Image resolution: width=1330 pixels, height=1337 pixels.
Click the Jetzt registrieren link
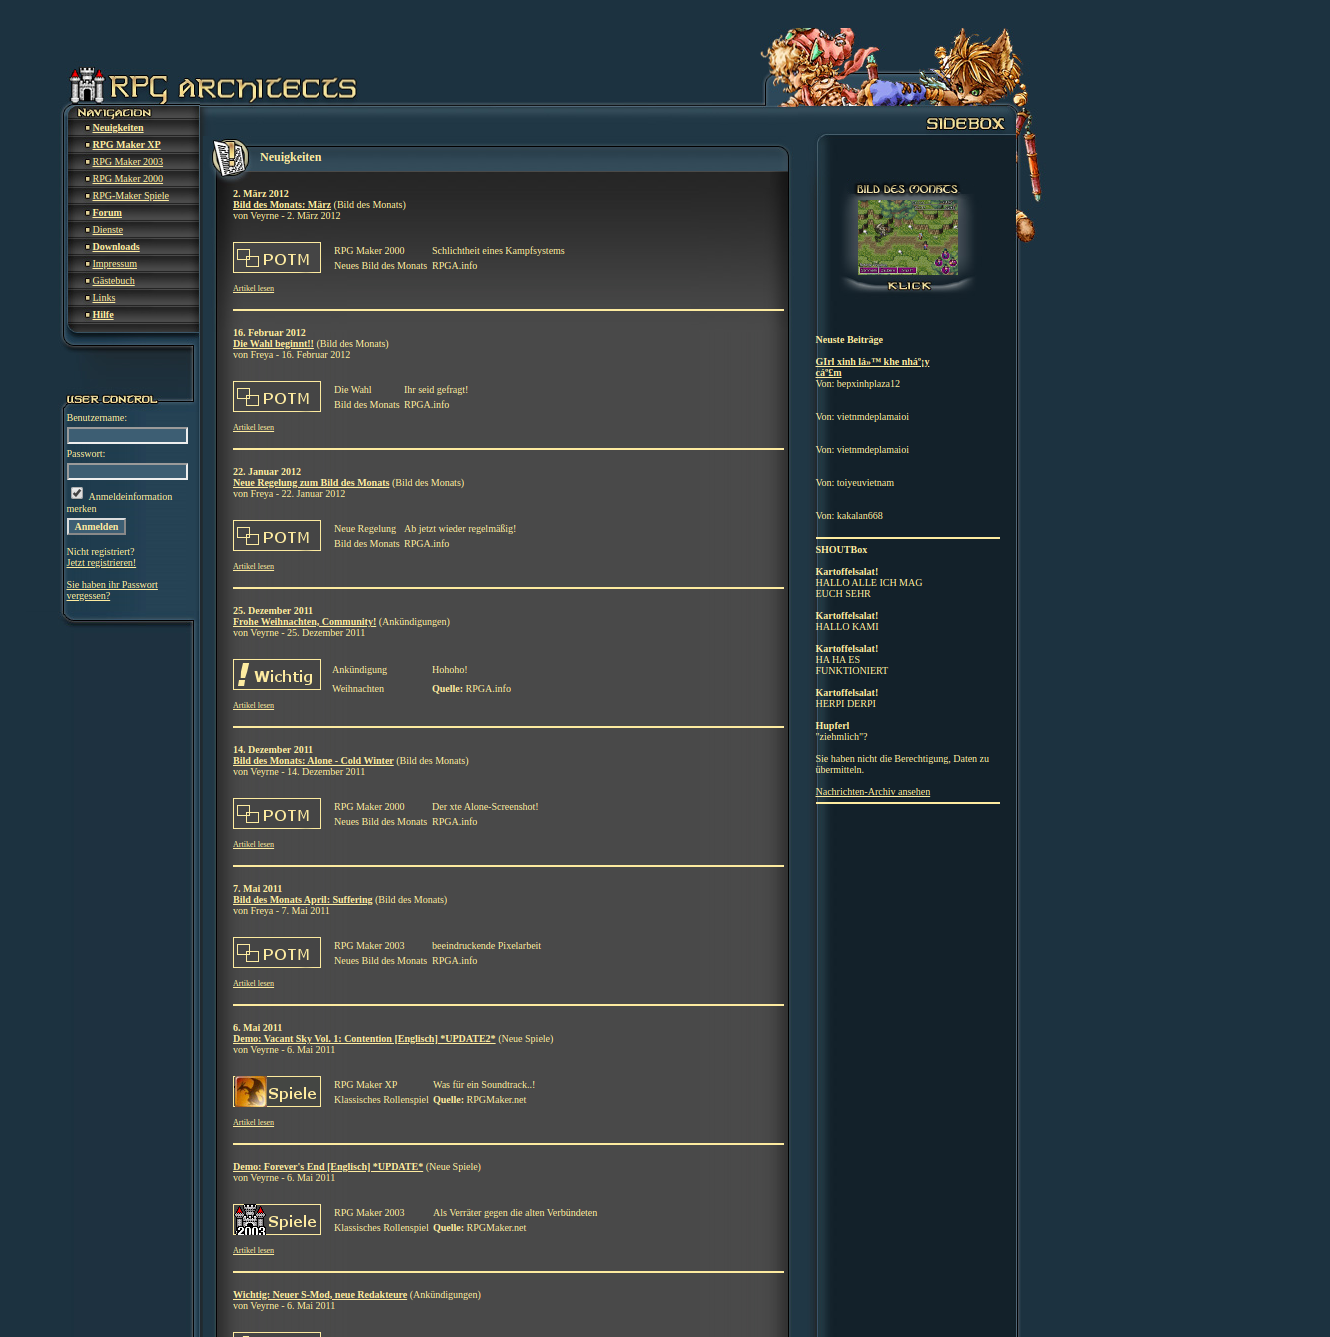click(101, 563)
